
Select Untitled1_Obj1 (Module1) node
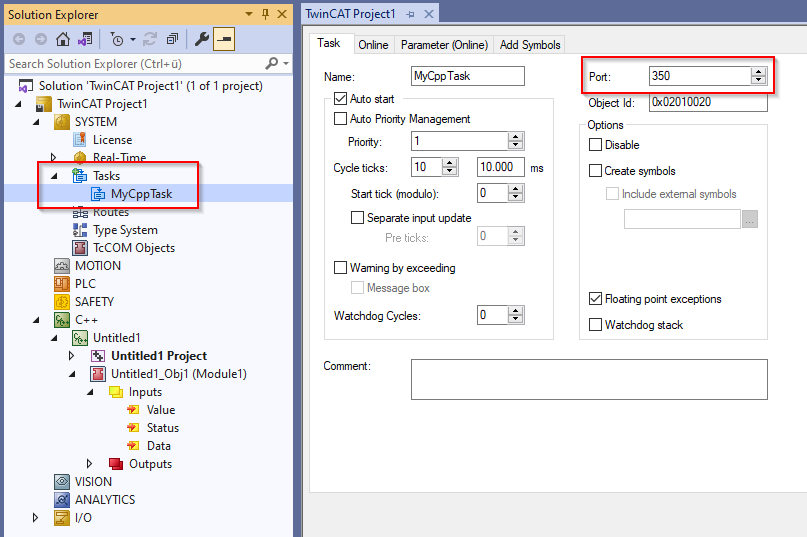[x=179, y=374]
